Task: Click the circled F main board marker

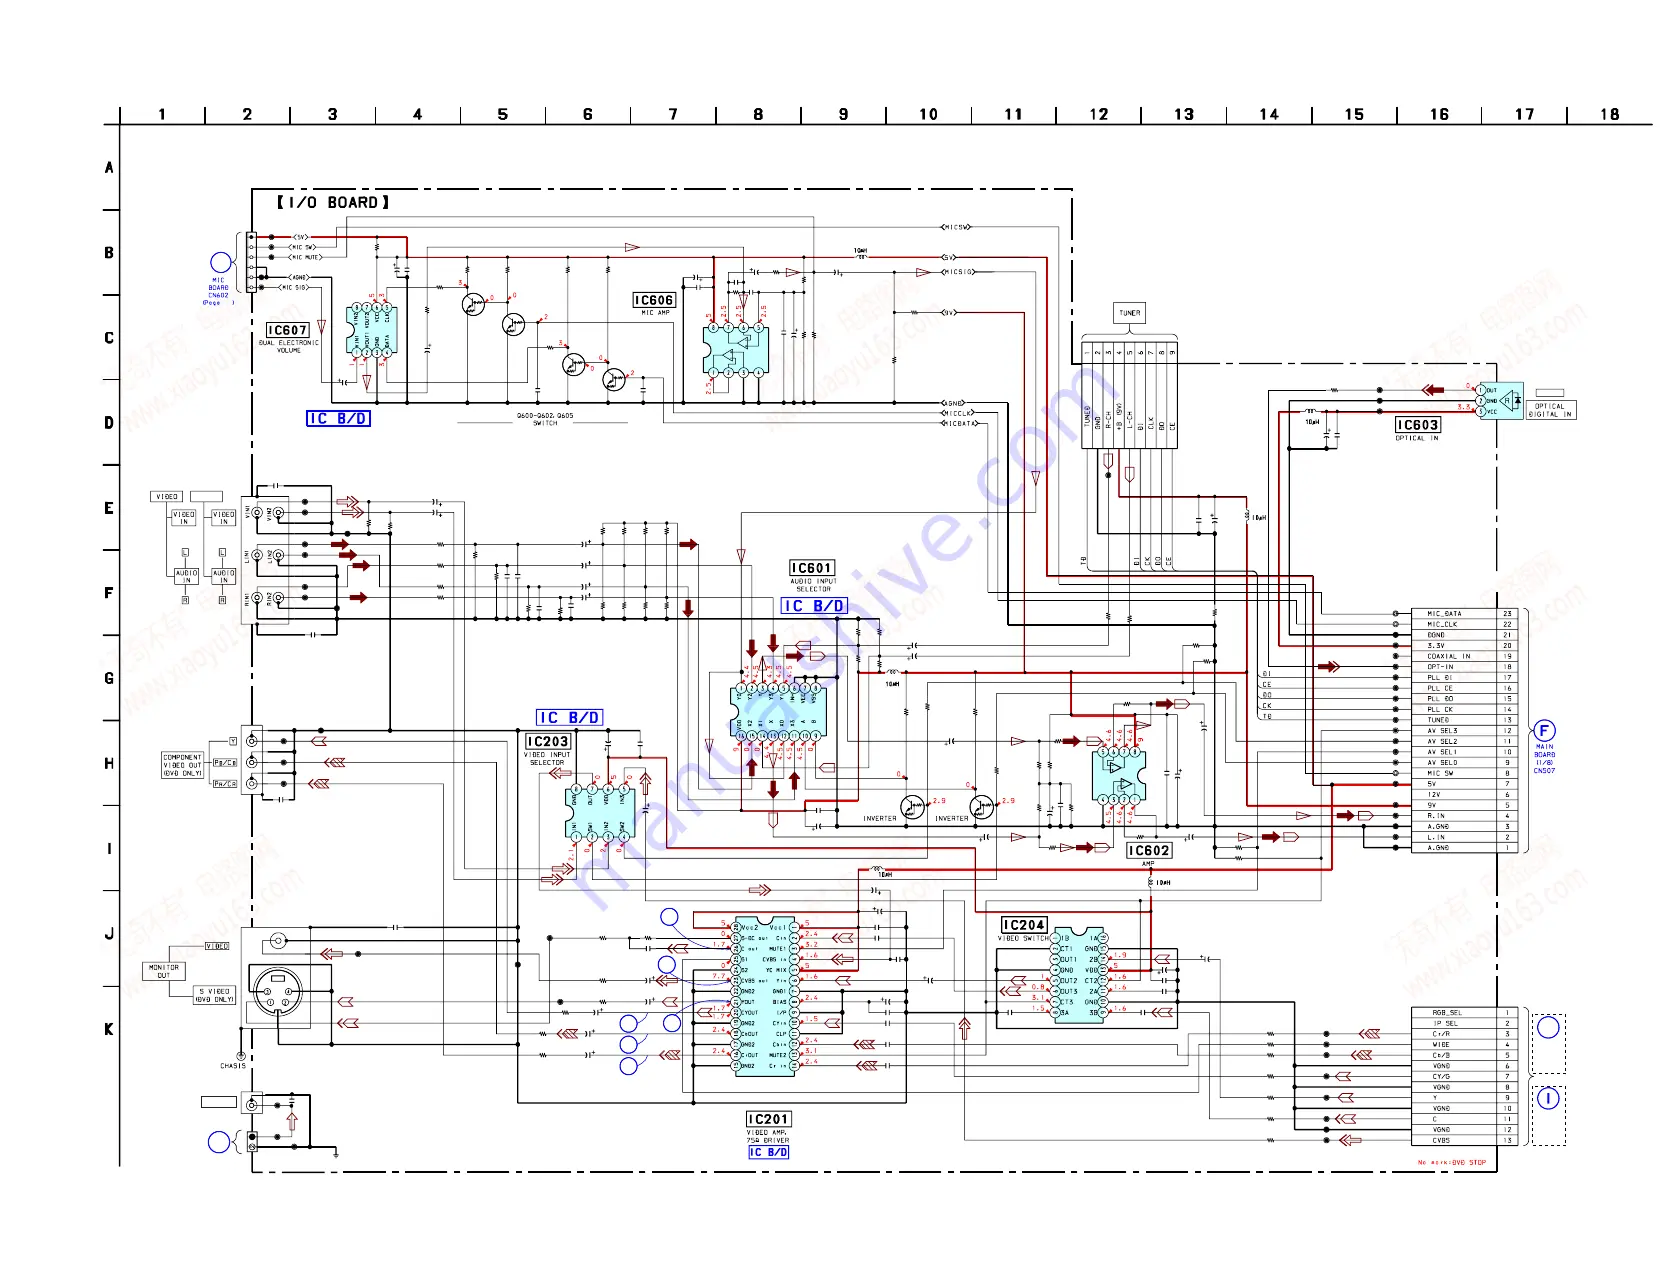Action: [x=1544, y=731]
